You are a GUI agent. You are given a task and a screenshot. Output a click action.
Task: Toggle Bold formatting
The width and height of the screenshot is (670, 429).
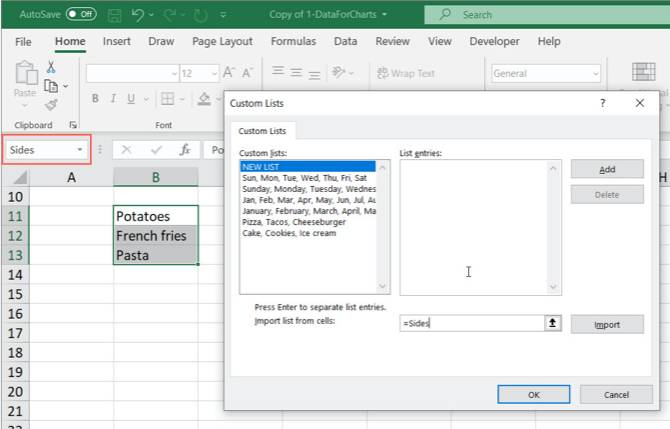(x=96, y=99)
